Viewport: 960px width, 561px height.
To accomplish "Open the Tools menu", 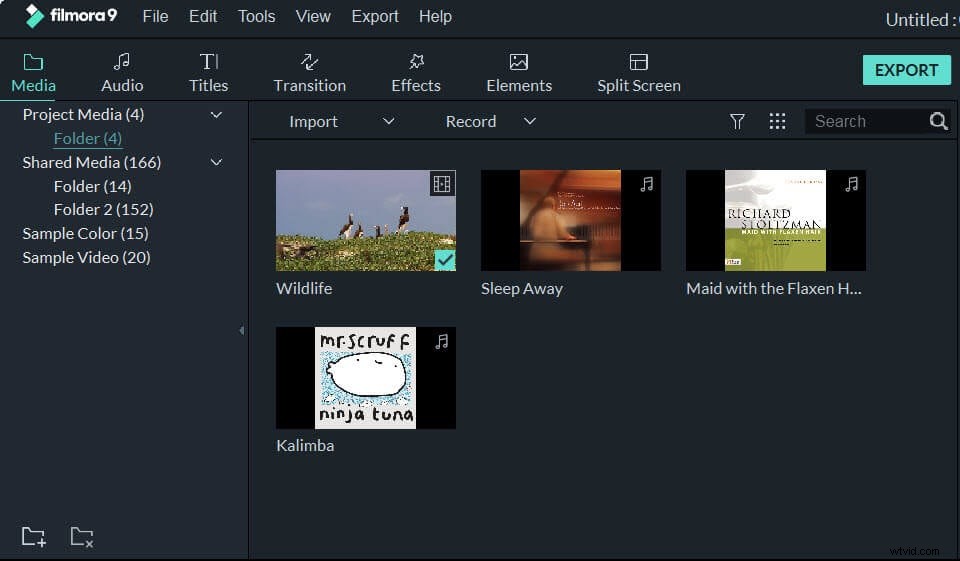I will 257,17.
